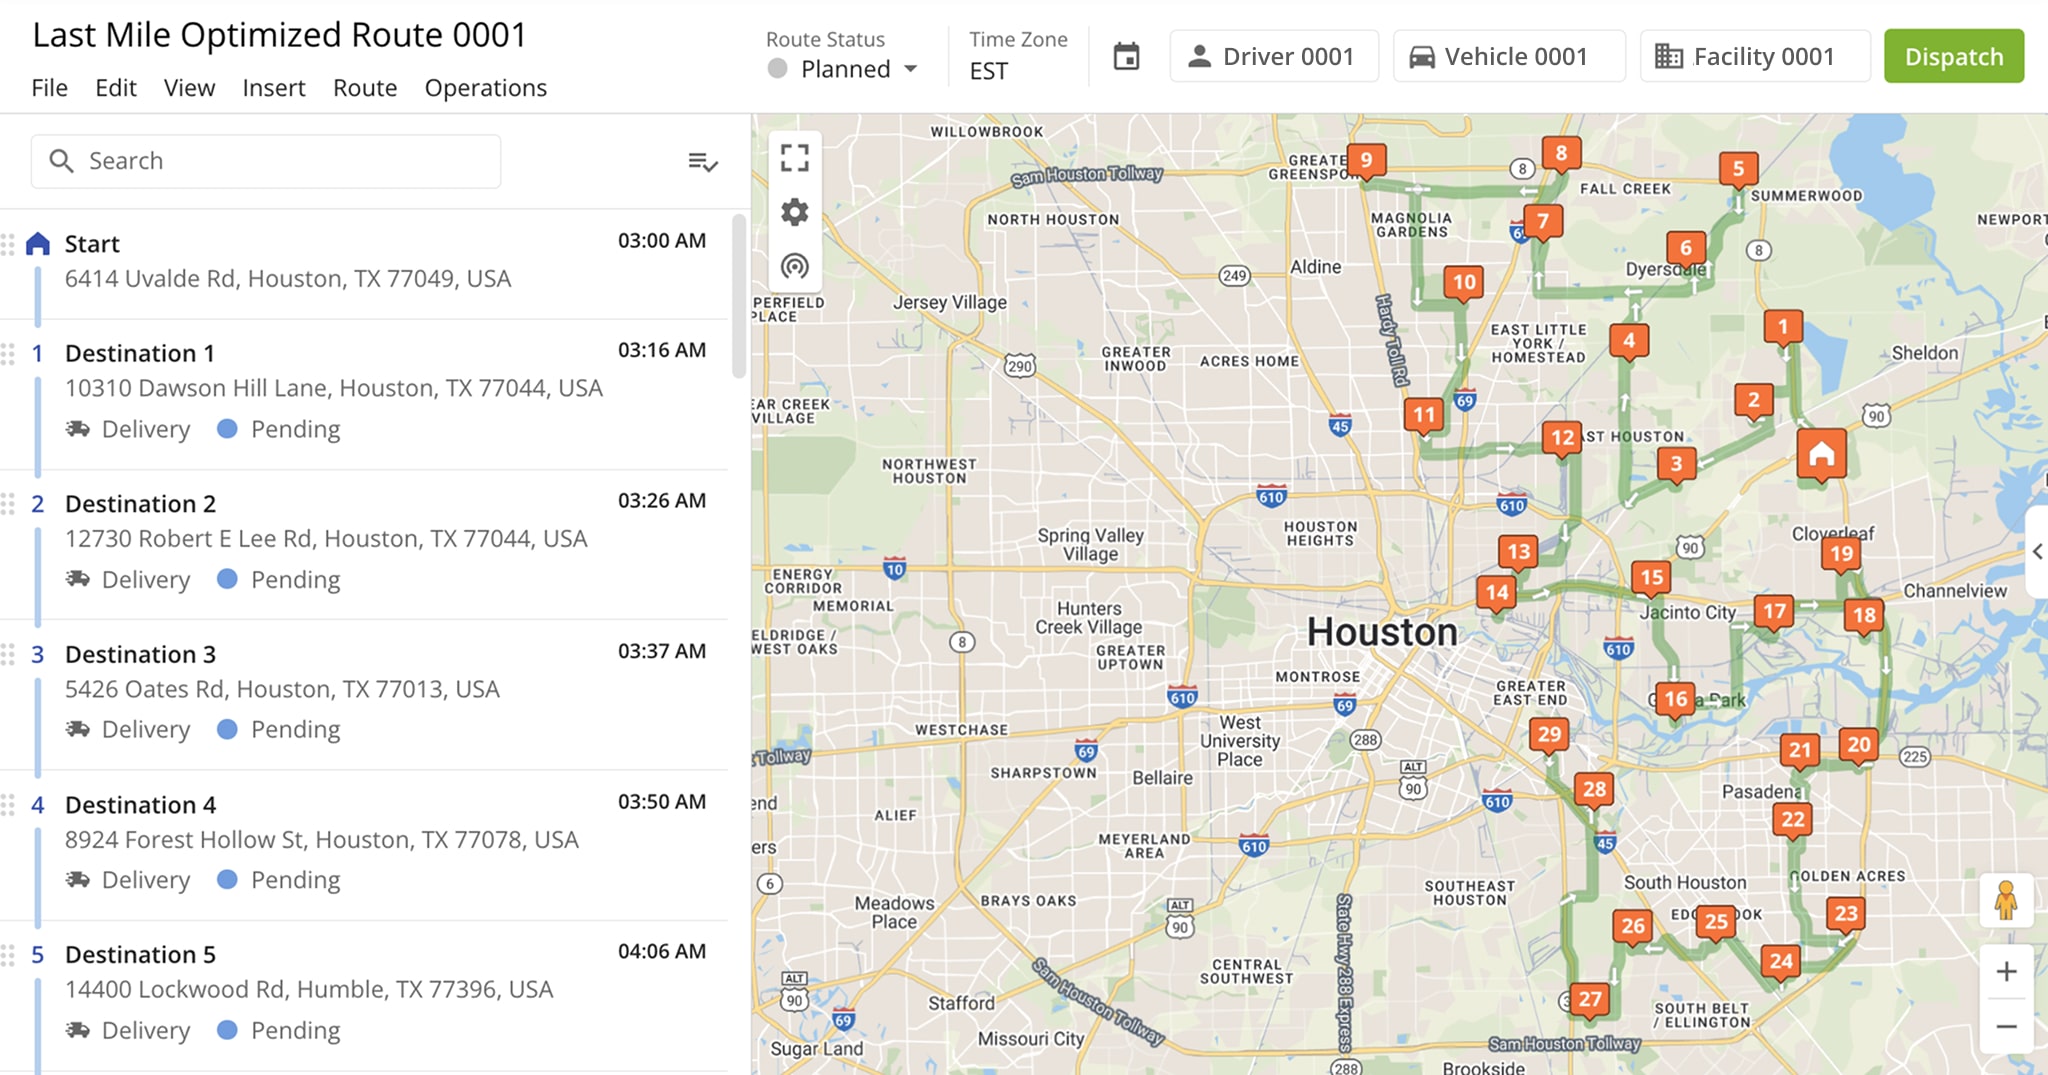Open the Route Status Planned dropdown
This screenshot has width=2048, height=1075.
click(845, 69)
